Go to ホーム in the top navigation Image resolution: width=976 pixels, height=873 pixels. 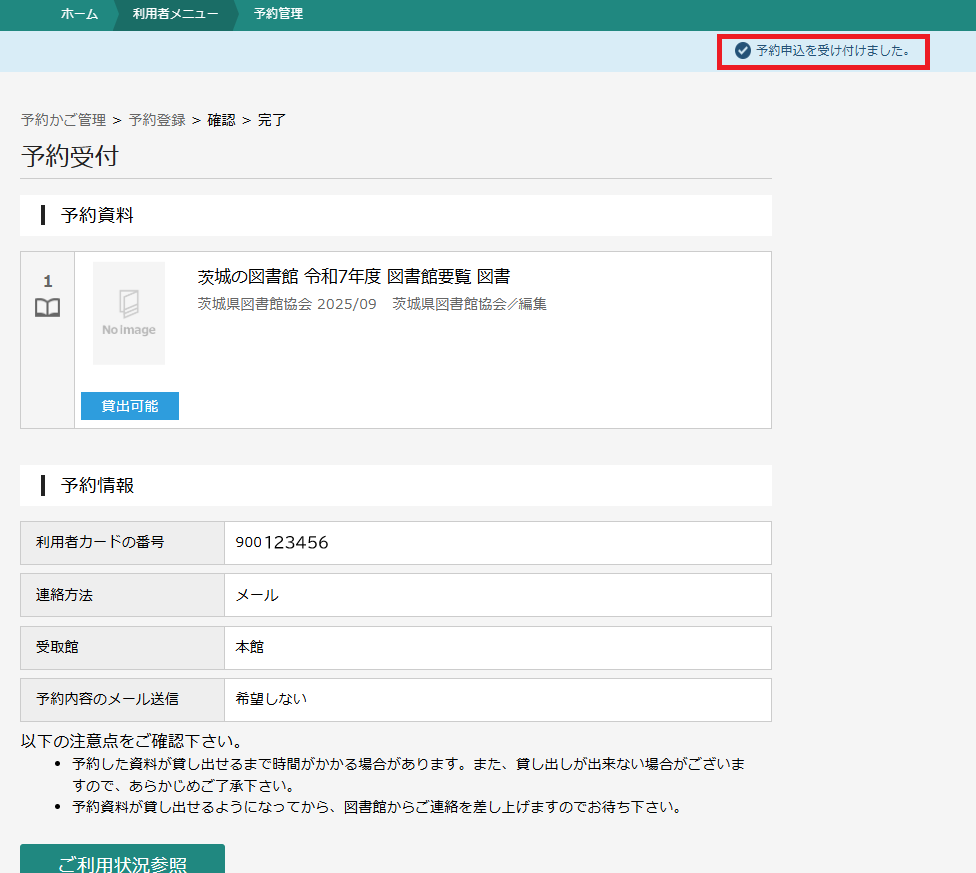click(x=79, y=14)
